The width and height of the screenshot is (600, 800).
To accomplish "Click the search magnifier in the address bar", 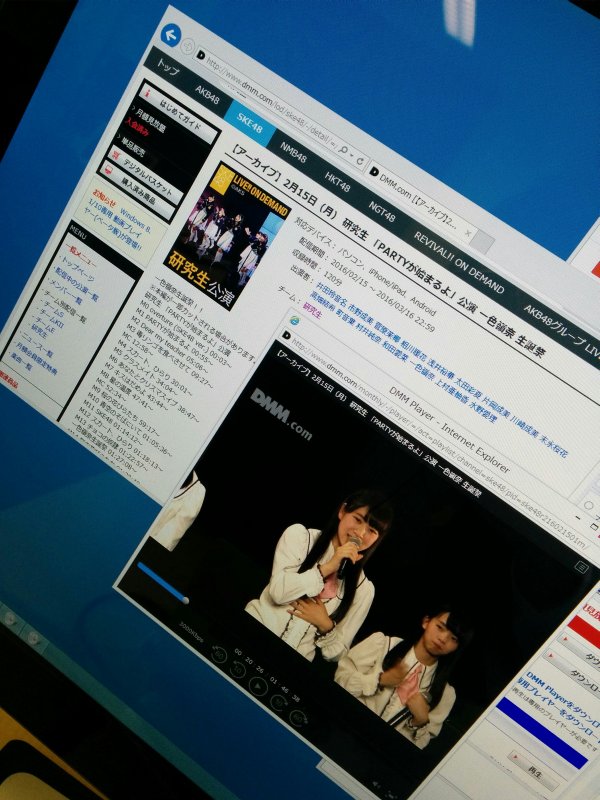I will [344, 151].
